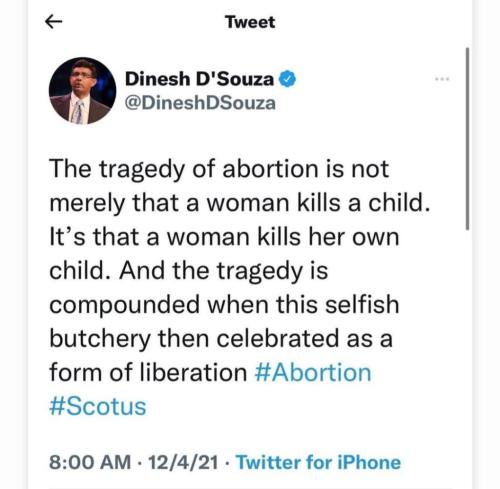Click the line mentioning selfish
The width and height of the screenshot is (500, 489).
pyautogui.click(x=224, y=305)
